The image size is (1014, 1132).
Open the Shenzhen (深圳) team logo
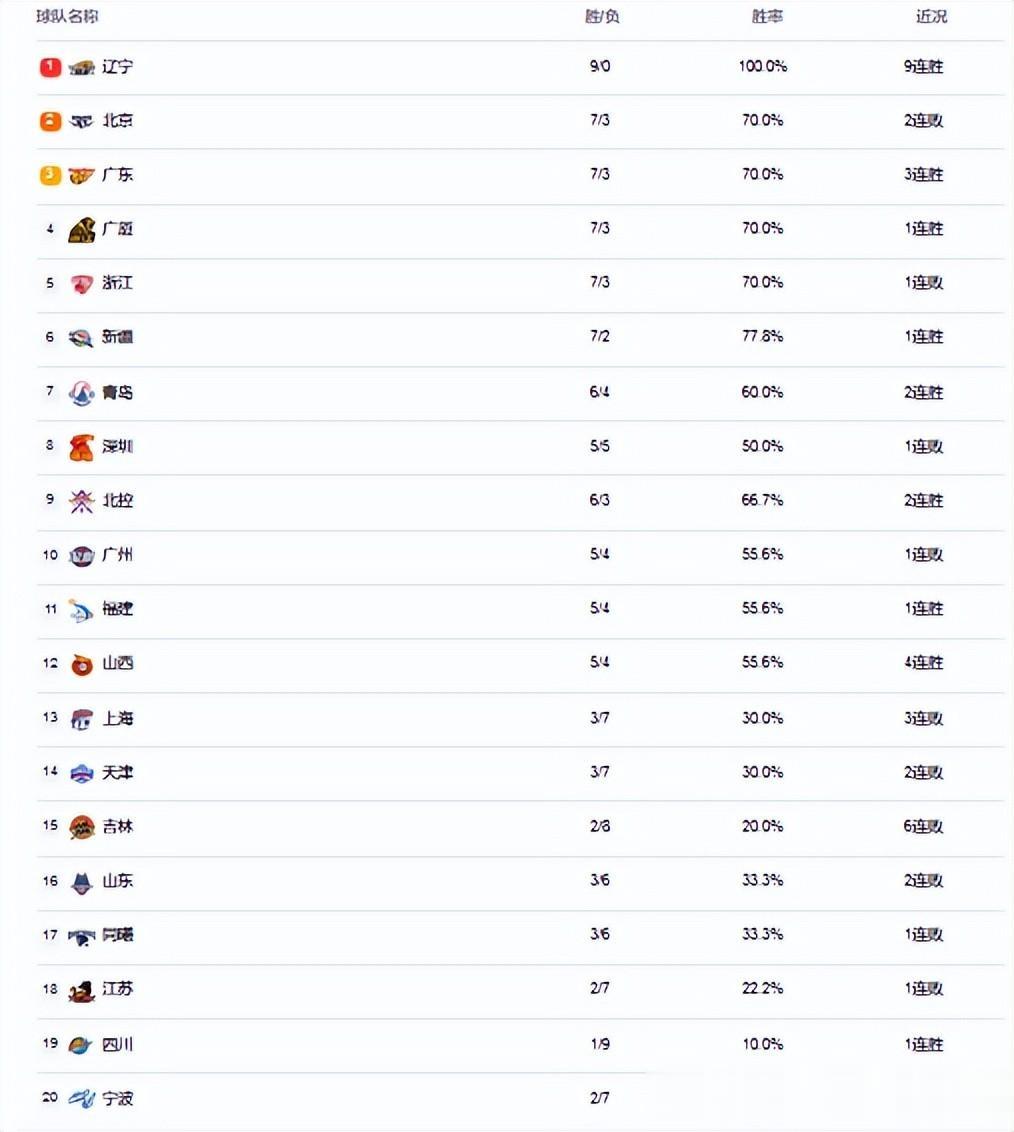pos(82,447)
